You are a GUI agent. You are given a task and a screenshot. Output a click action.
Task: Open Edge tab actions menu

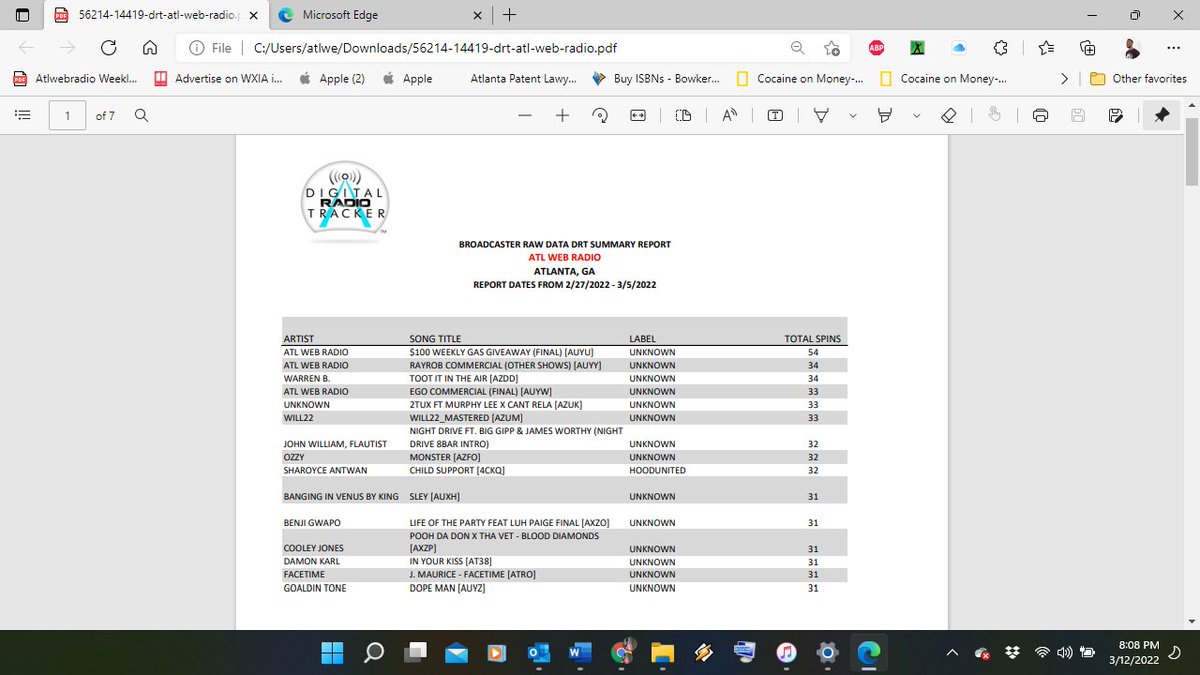pyautogui.click(x=22, y=15)
